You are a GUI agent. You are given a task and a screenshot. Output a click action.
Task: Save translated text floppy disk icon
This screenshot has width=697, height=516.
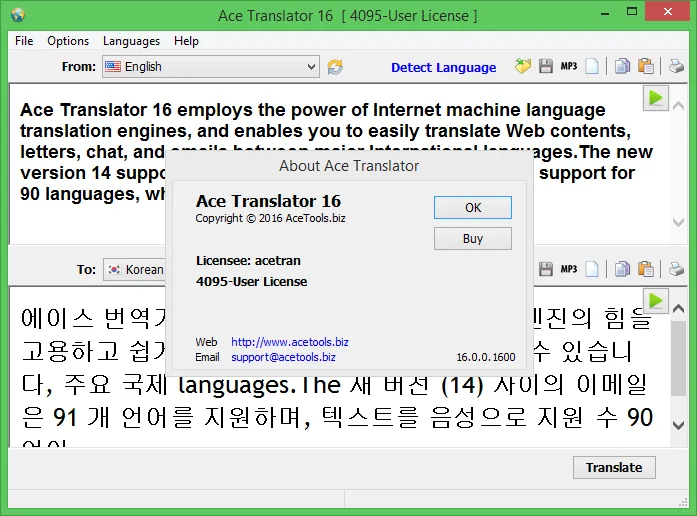coord(546,269)
